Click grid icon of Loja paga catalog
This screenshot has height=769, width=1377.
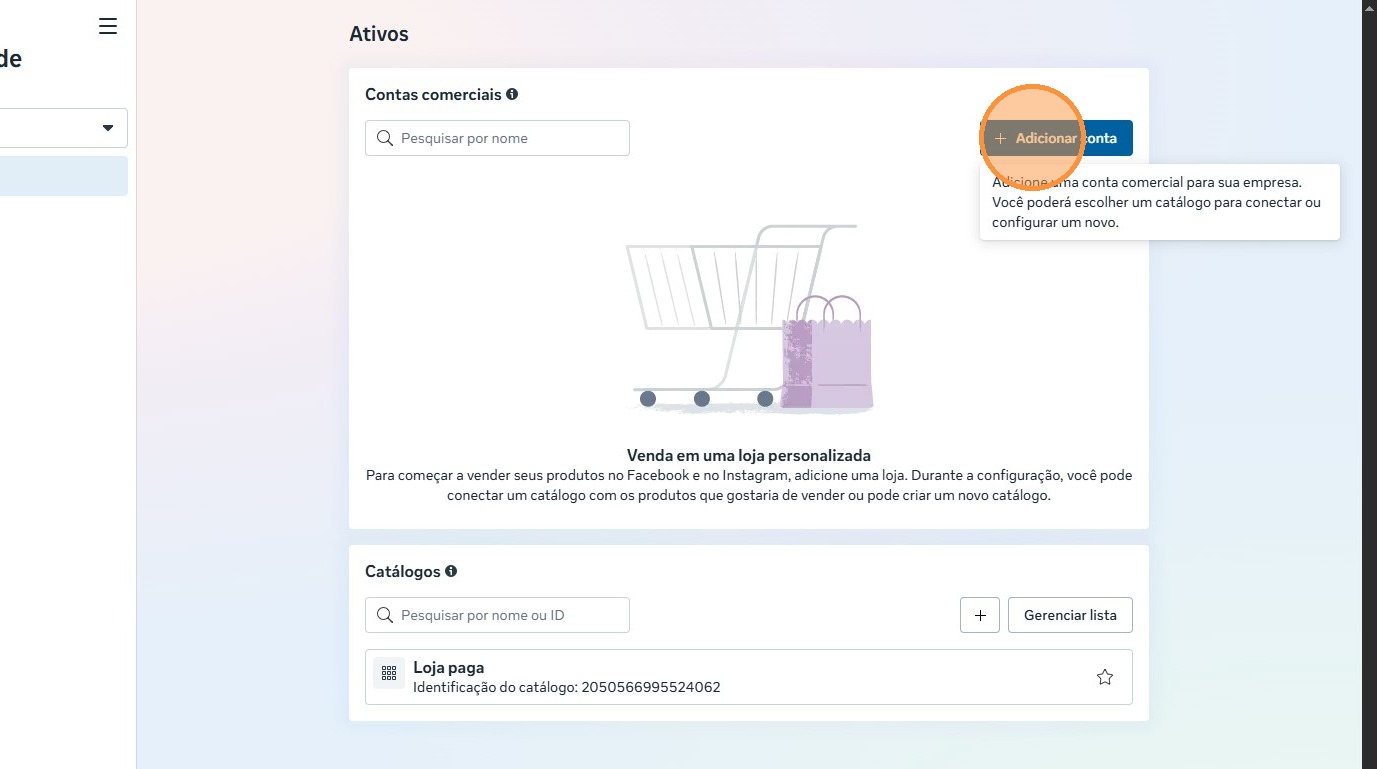[389, 673]
